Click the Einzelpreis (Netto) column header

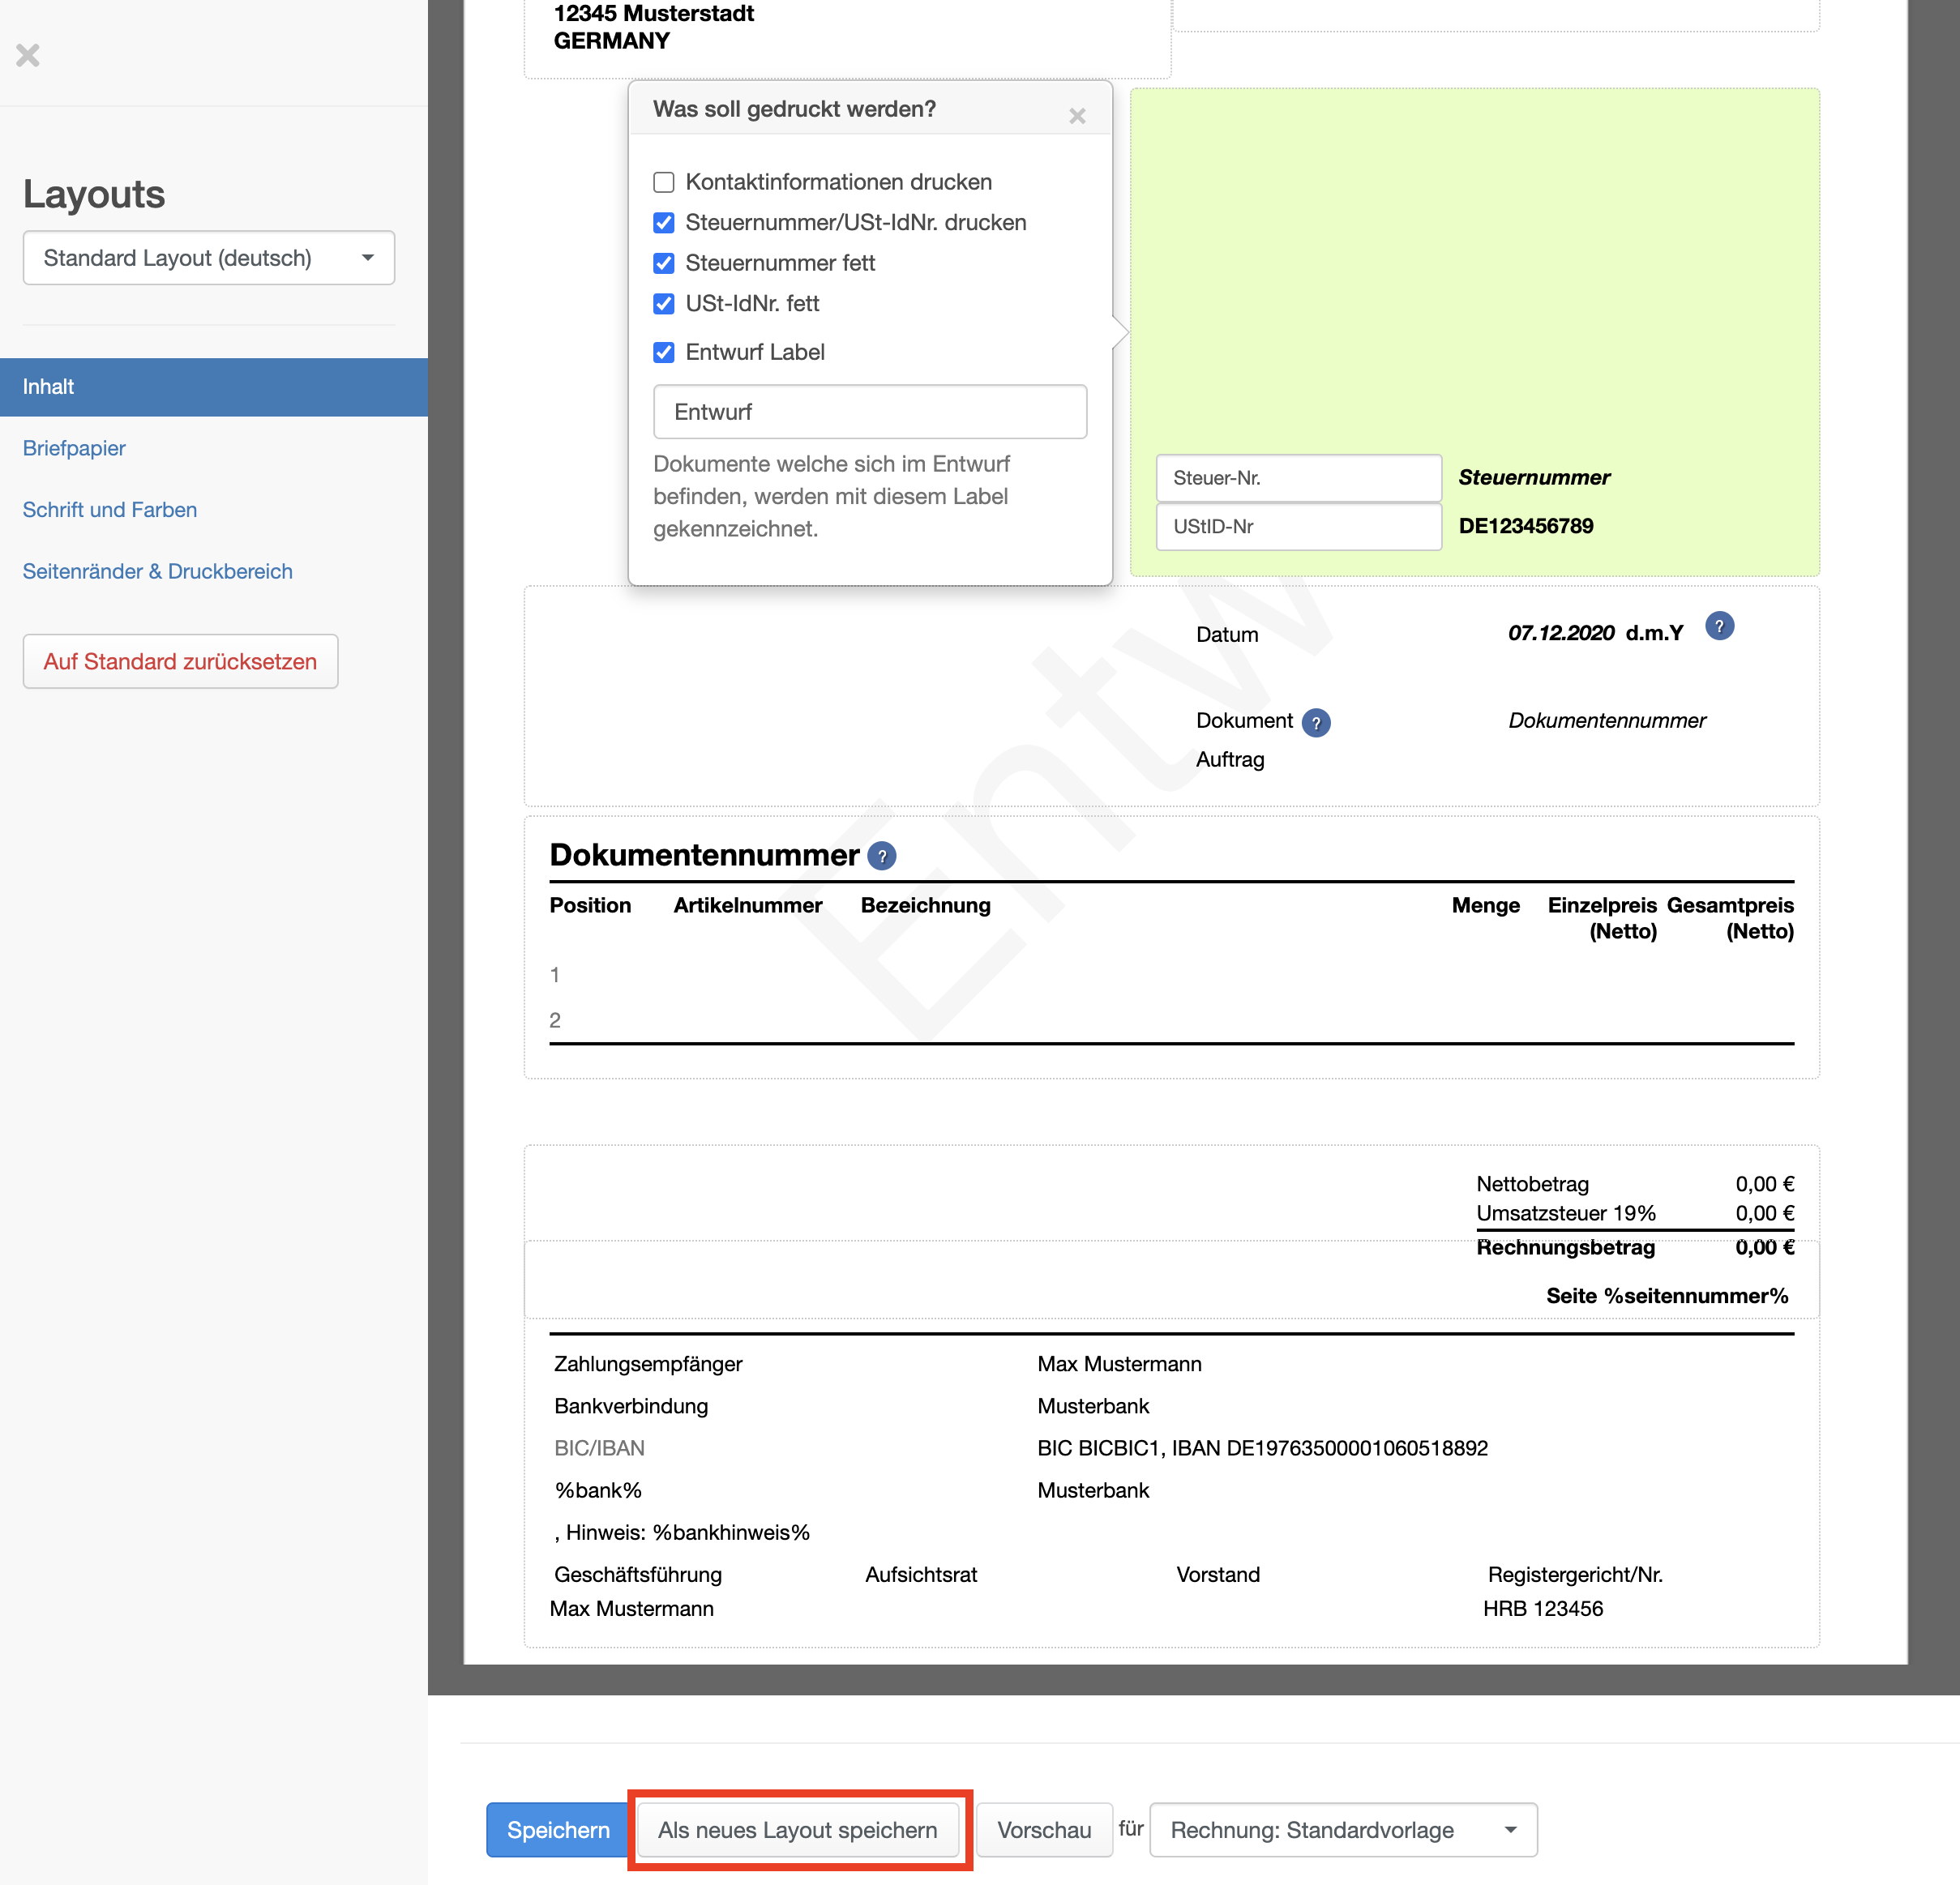point(1602,918)
